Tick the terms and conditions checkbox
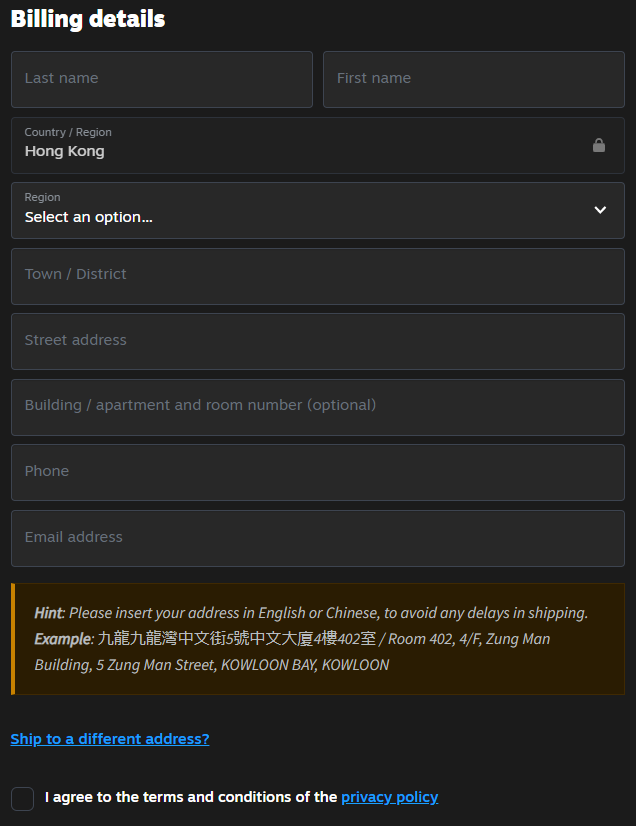 pos(23,798)
